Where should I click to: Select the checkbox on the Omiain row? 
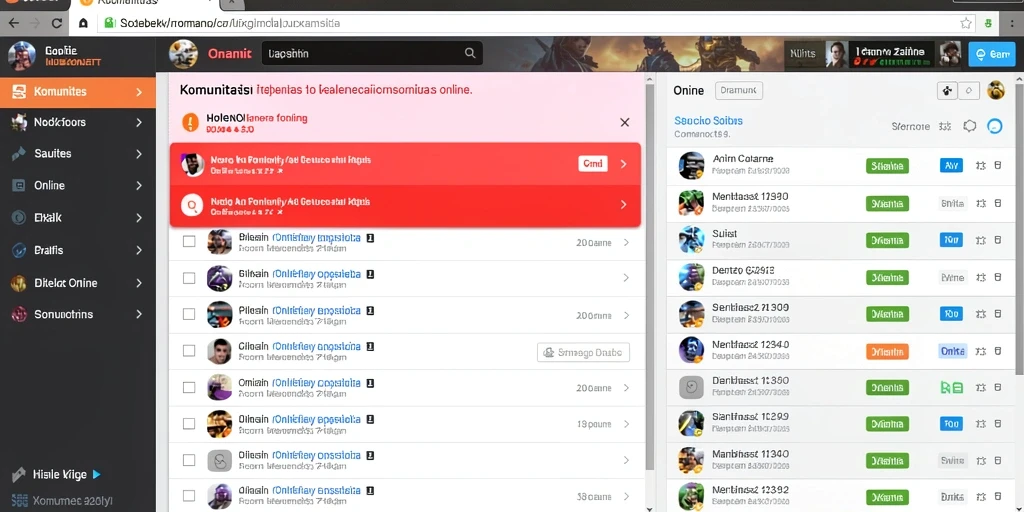point(189,387)
